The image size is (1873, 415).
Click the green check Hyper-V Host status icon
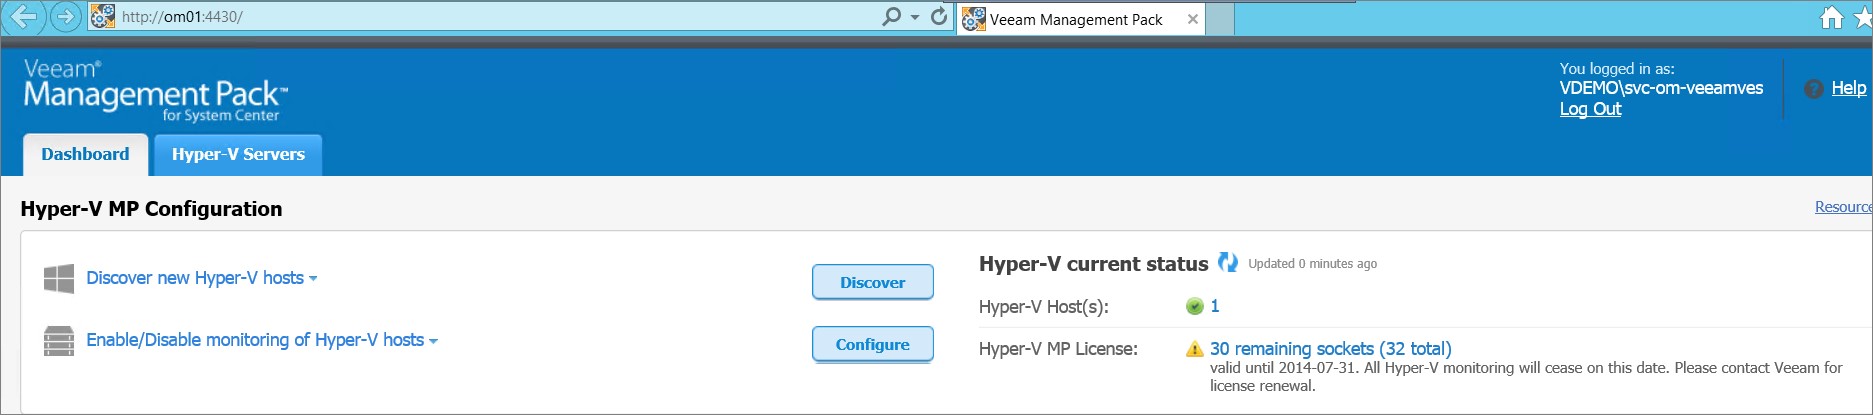(1194, 306)
